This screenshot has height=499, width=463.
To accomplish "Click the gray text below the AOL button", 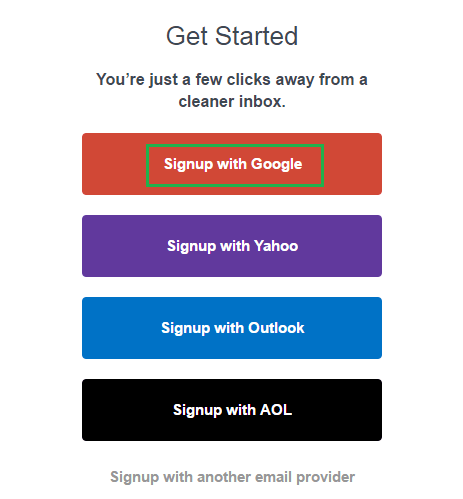I will (232, 477).
